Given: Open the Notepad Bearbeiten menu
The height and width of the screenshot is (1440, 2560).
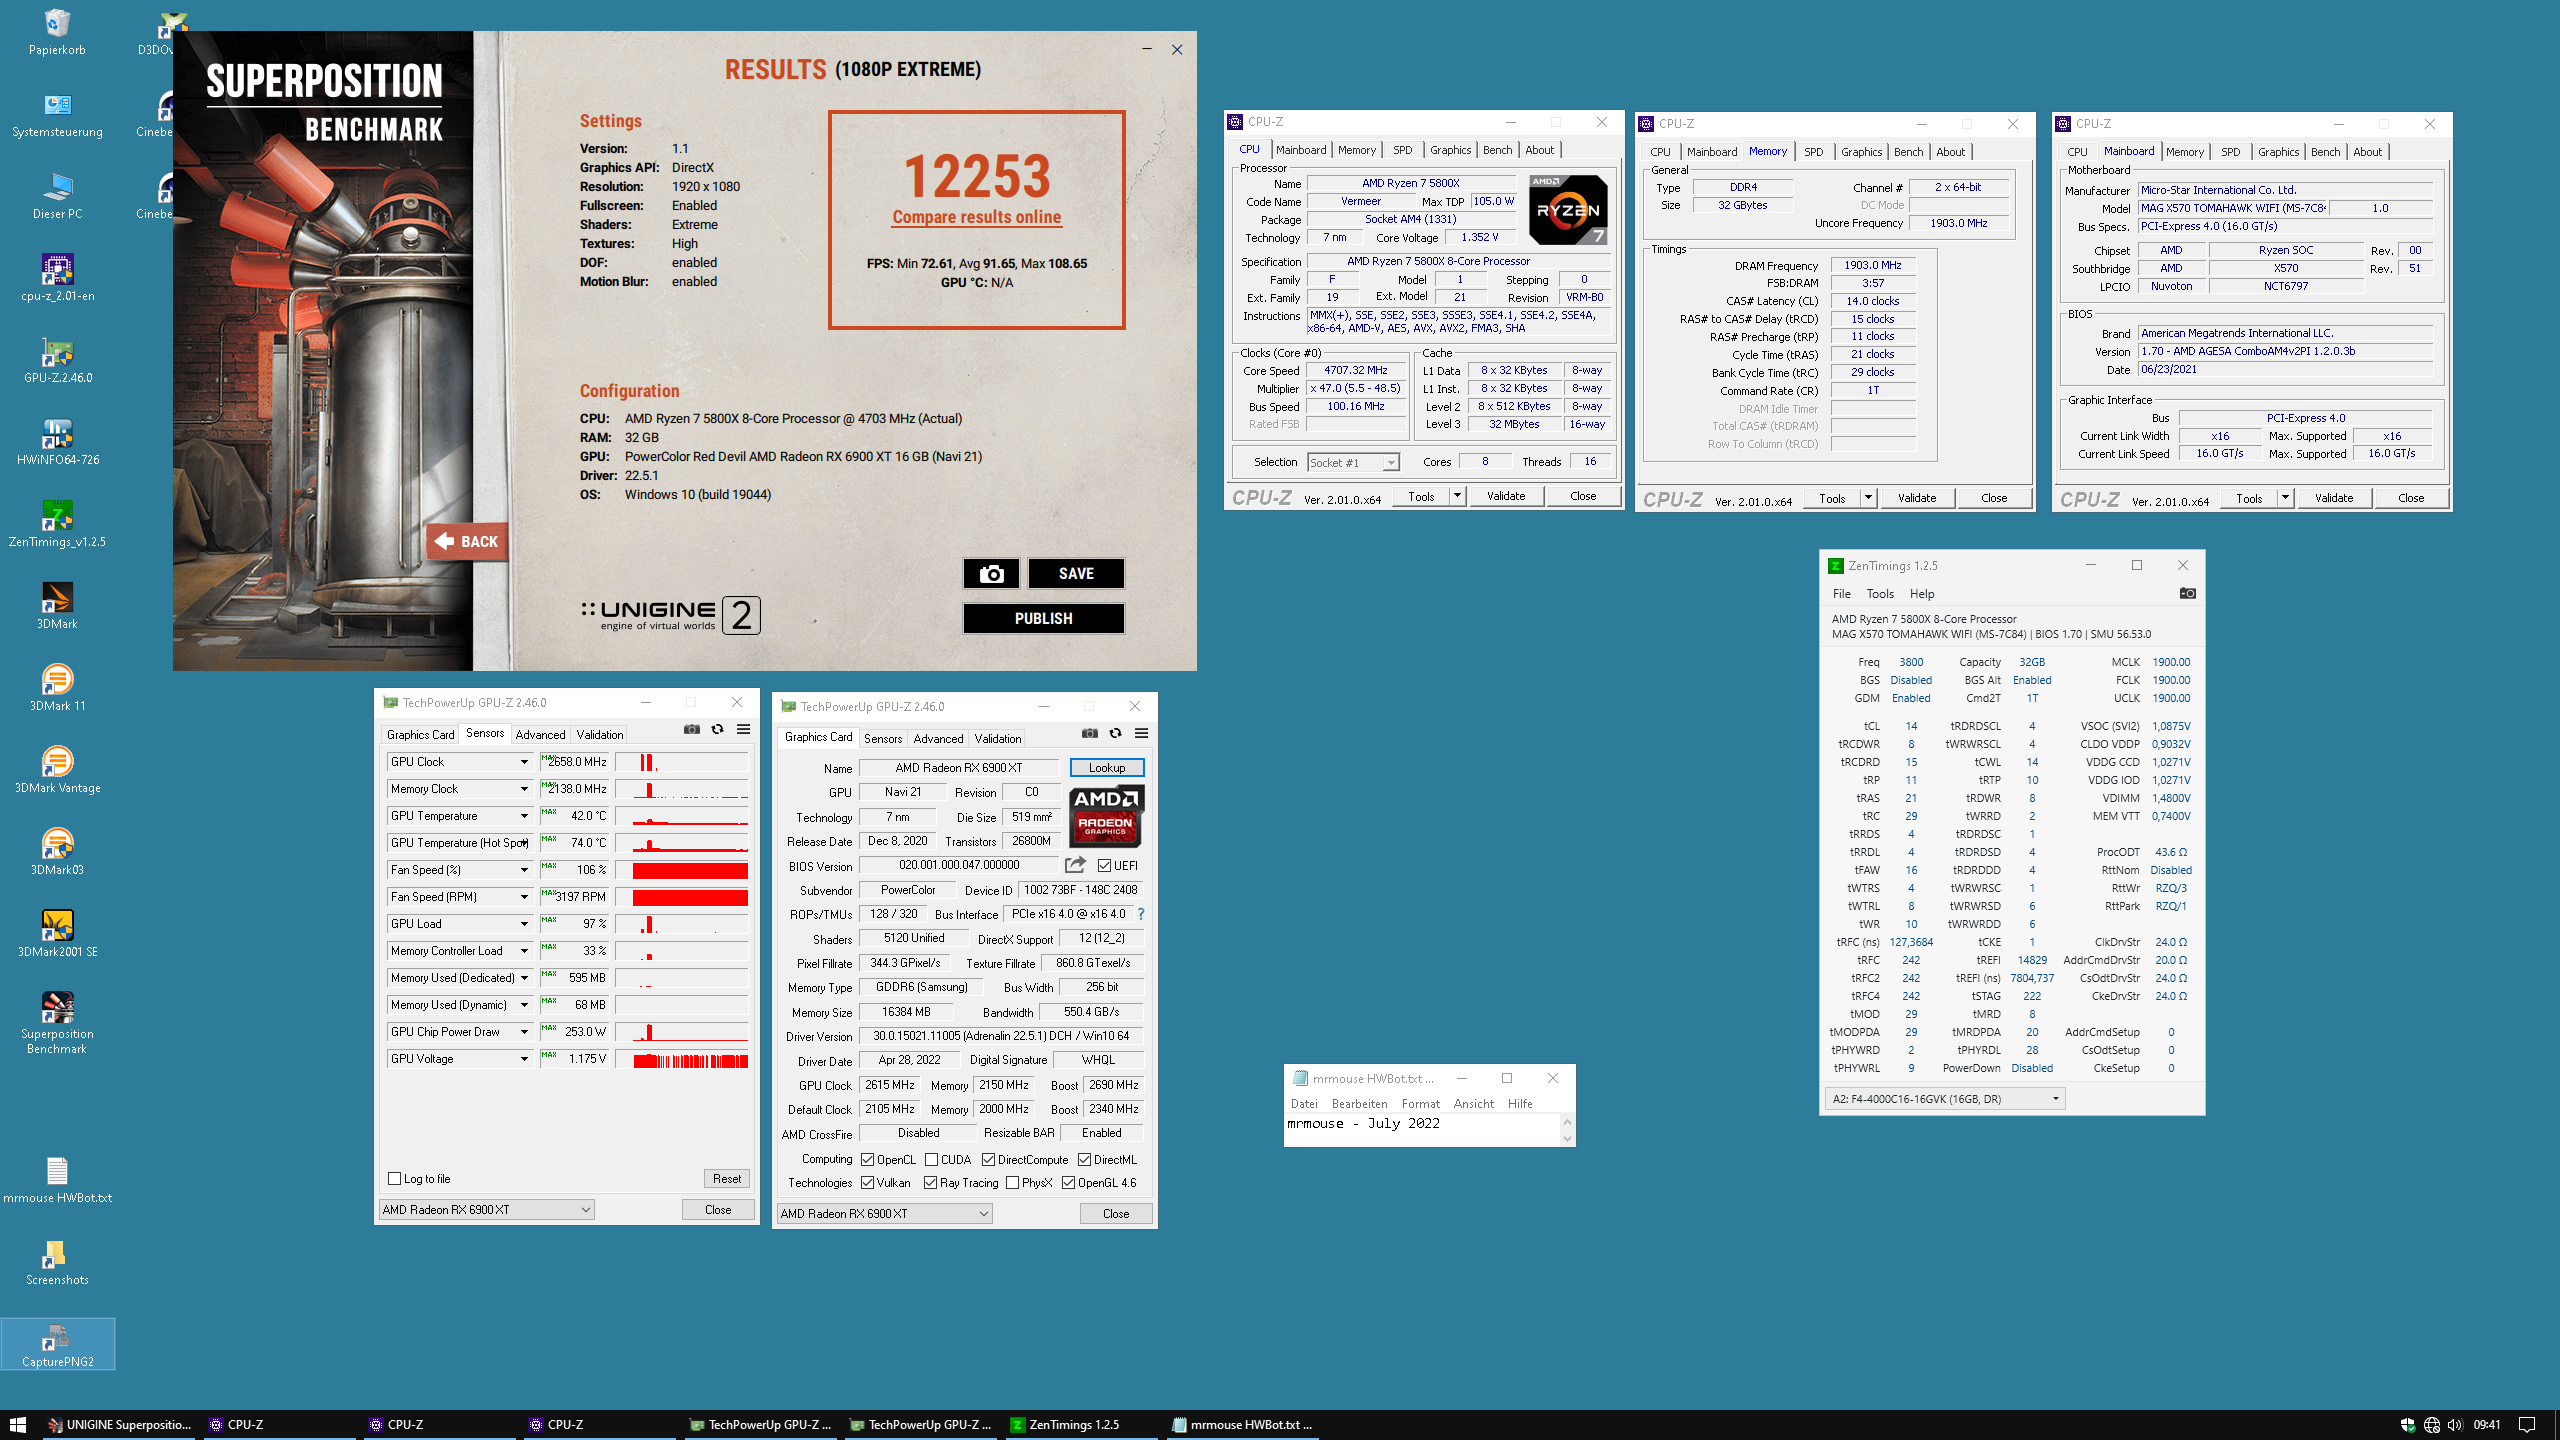Looking at the screenshot, I should 1359,1103.
